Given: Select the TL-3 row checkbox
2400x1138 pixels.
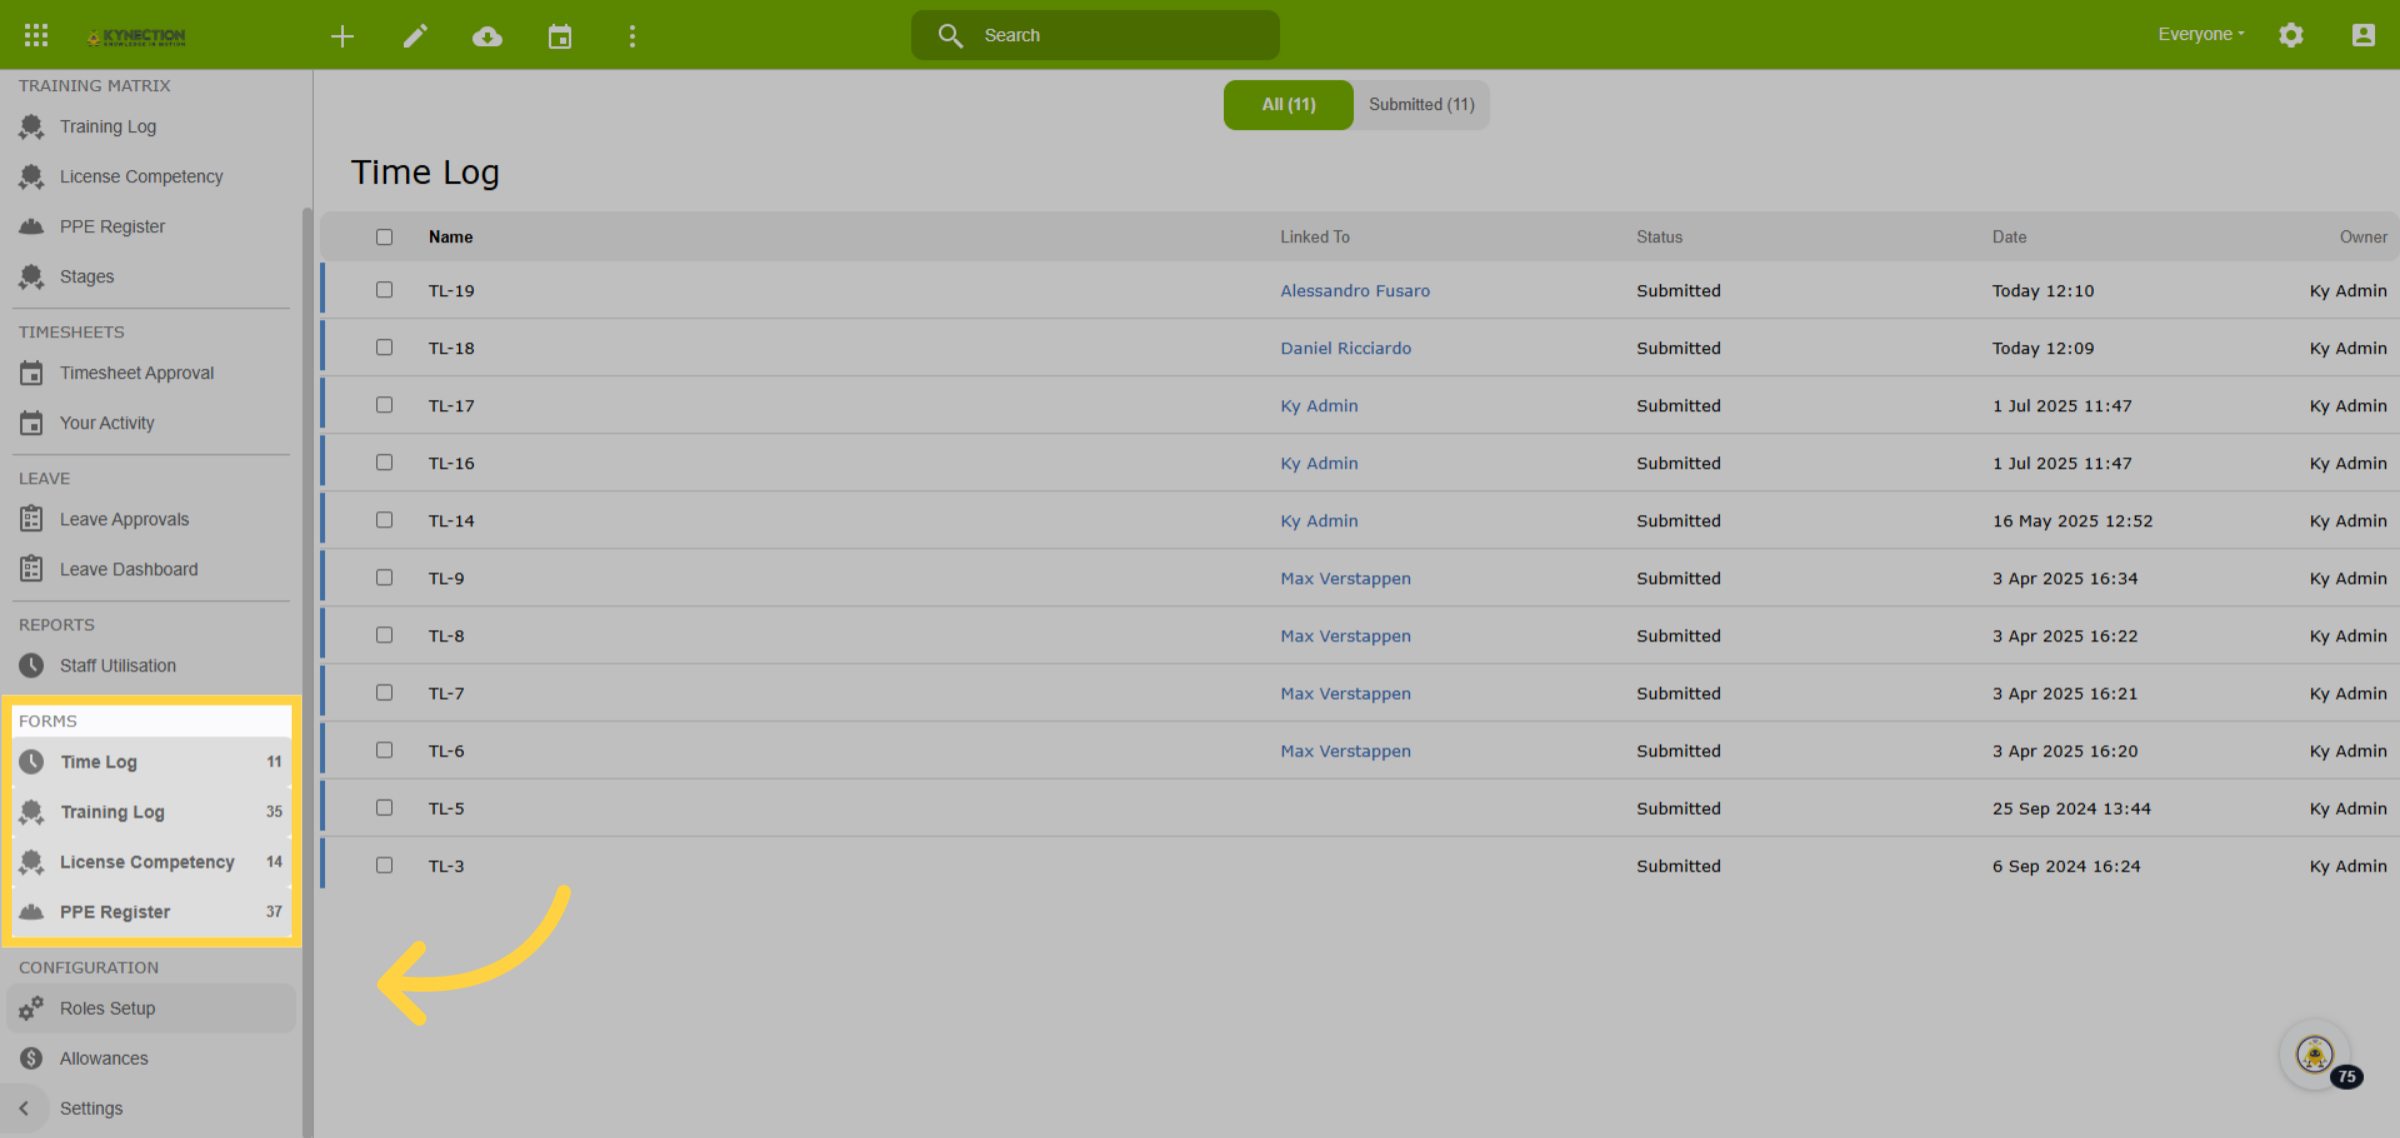Looking at the screenshot, I should click(384, 865).
